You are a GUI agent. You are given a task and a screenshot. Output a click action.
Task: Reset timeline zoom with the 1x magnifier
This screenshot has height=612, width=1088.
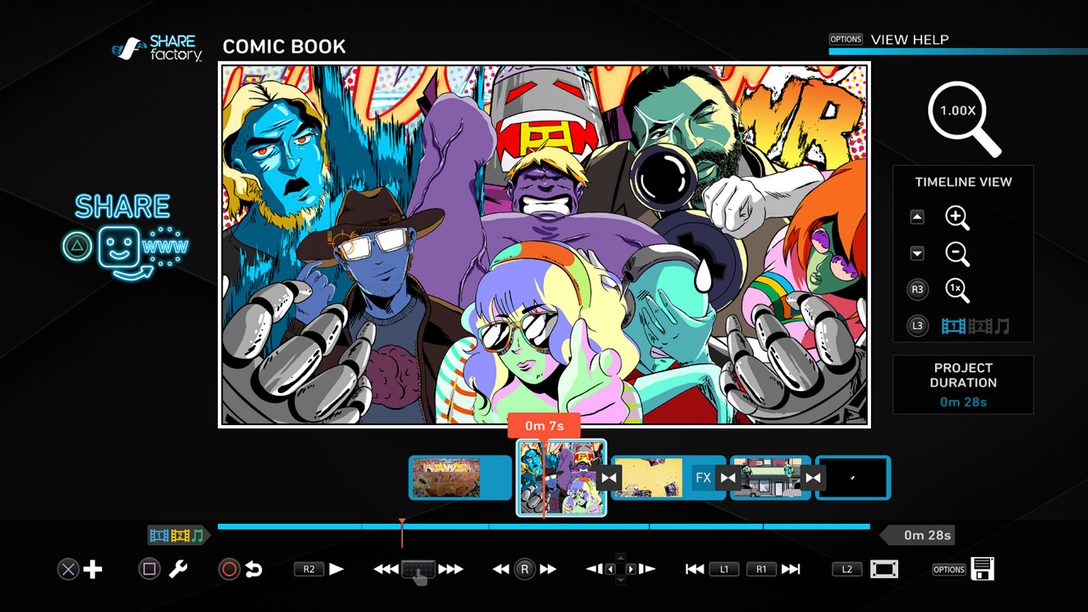pos(957,289)
